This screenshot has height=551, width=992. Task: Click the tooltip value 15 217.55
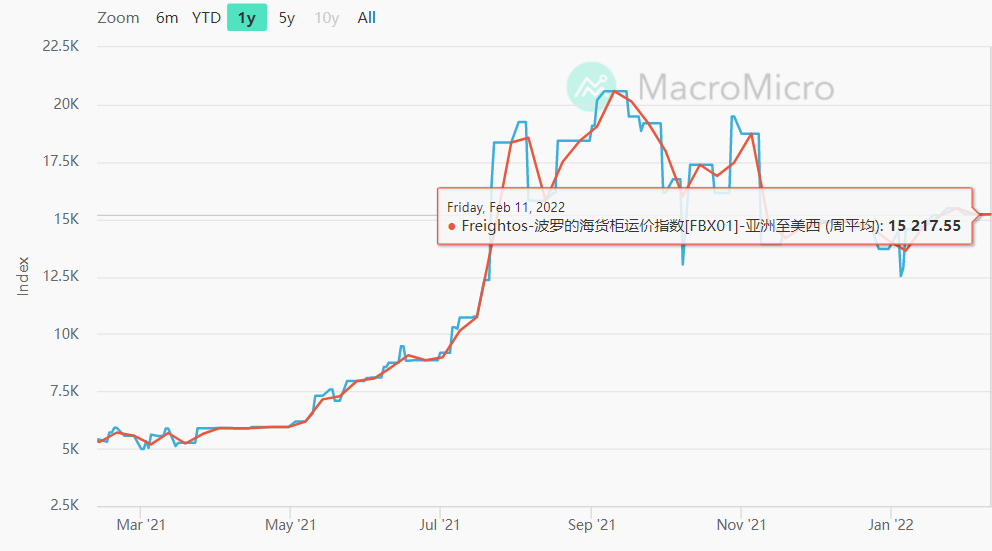click(x=924, y=226)
